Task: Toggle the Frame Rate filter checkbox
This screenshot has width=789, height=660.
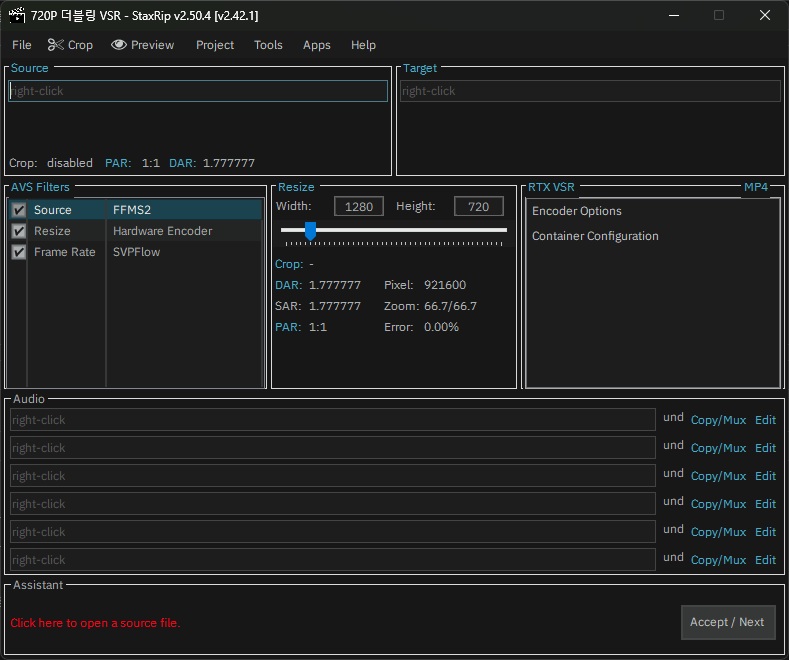Action: [x=19, y=252]
